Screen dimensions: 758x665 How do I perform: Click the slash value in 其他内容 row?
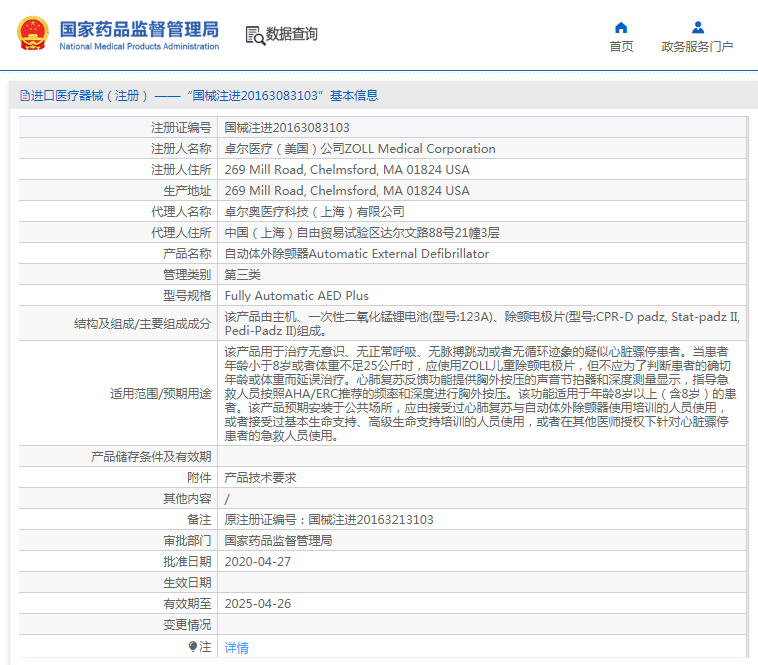click(x=227, y=499)
